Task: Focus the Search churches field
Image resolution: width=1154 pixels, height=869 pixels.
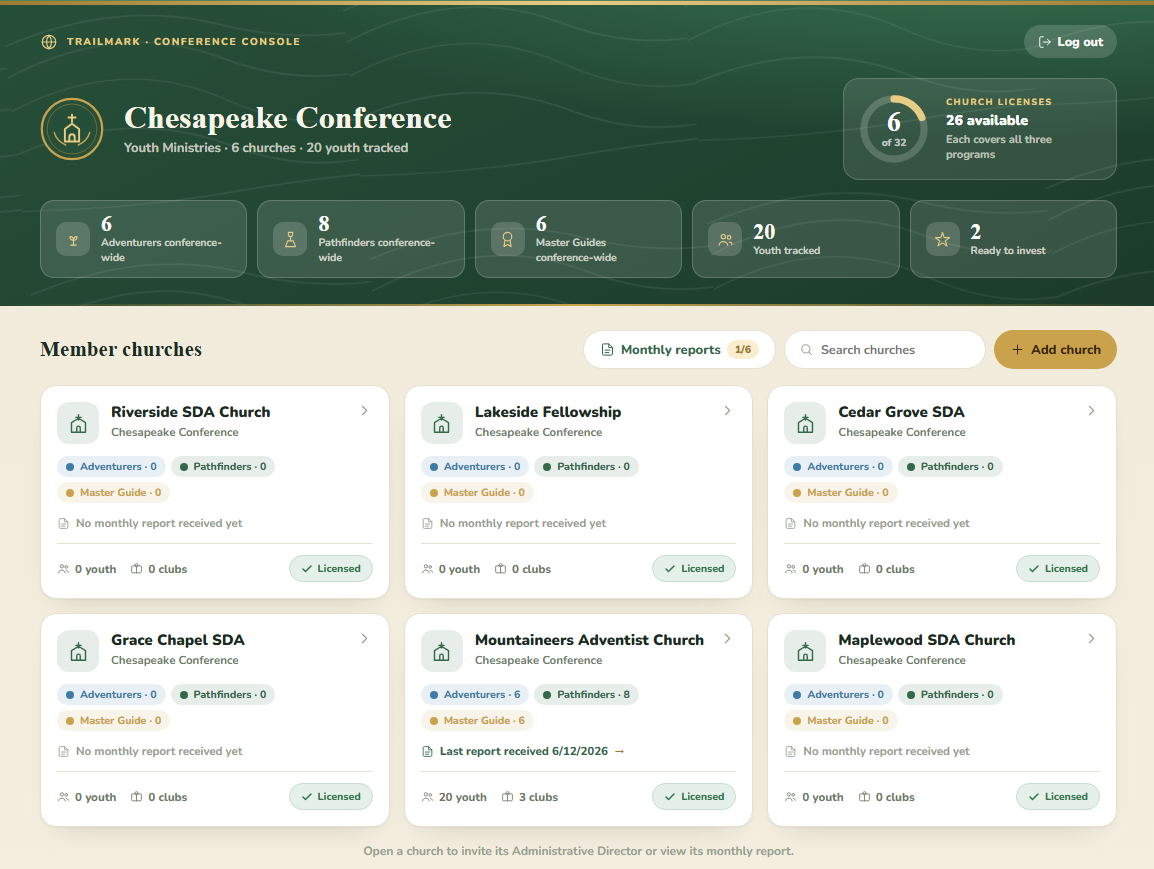Action: coord(885,350)
